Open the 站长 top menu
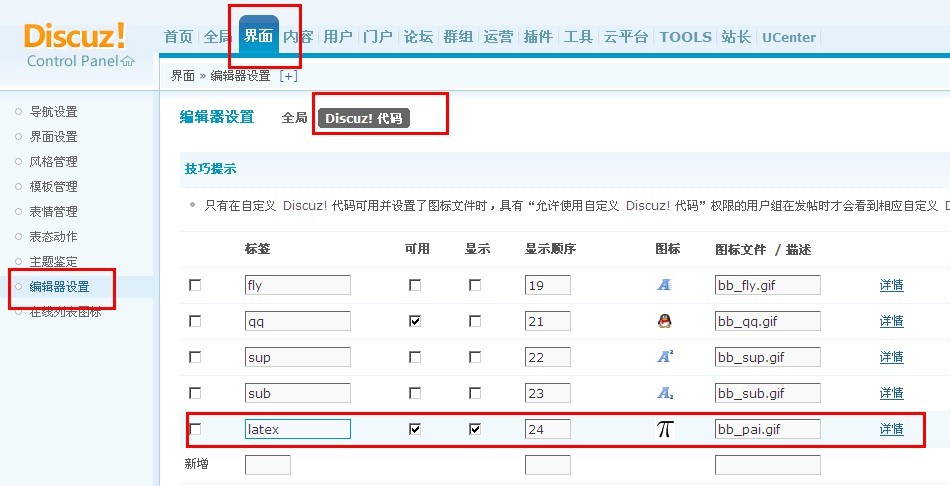The image size is (950, 486). pyautogui.click(x=736, y=37)
